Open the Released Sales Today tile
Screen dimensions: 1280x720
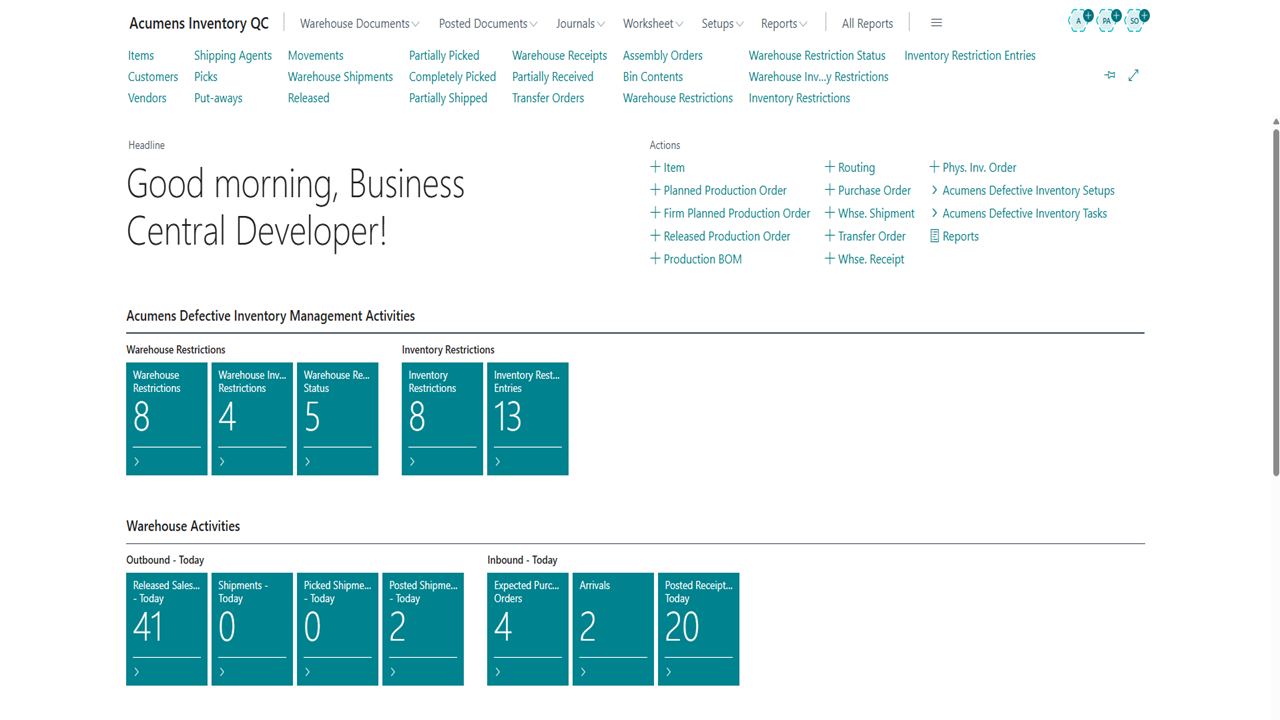pyautogui.click(x=167, y=628)
